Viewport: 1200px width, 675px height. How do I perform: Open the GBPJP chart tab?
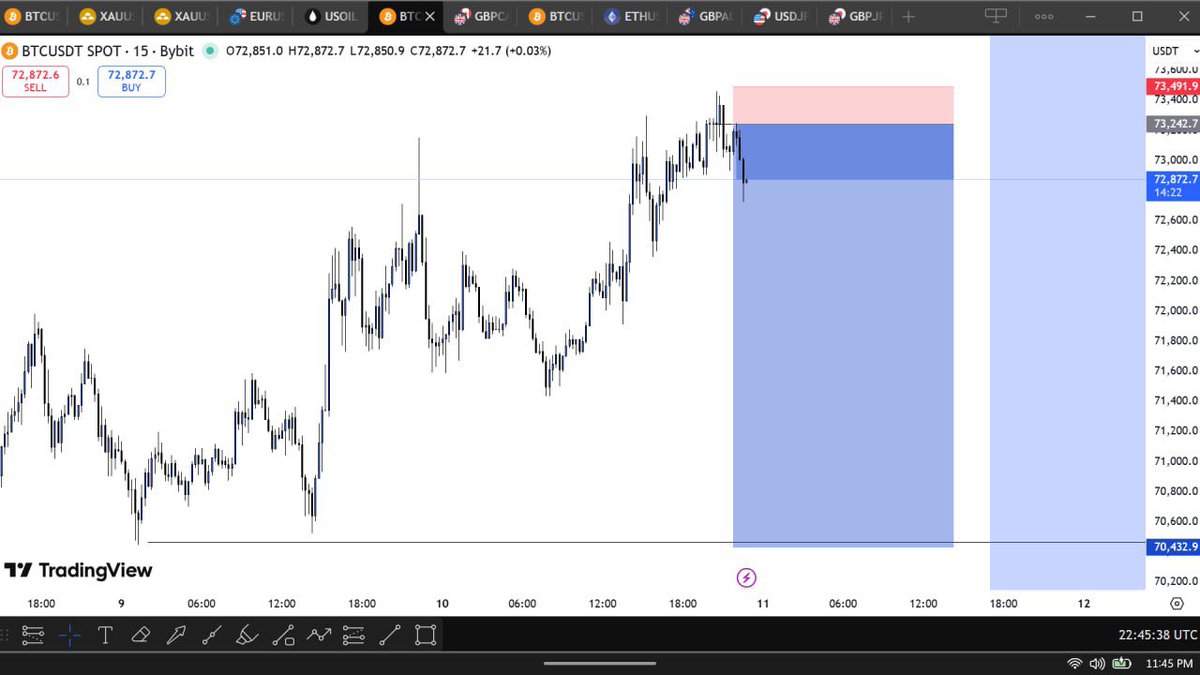[x=855, y=17]
